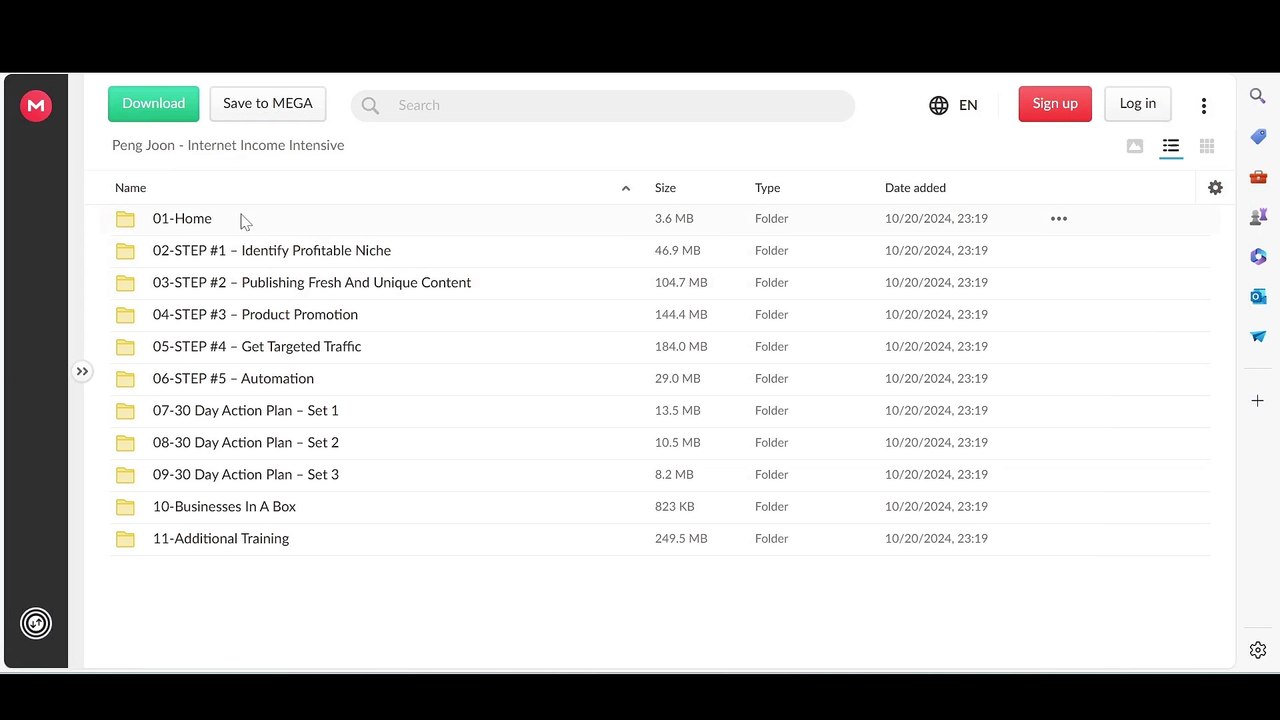Click the folder icon for 05-STEP #4
The width and height of the screenshot is (1280, 720).
tap(125, 347)
